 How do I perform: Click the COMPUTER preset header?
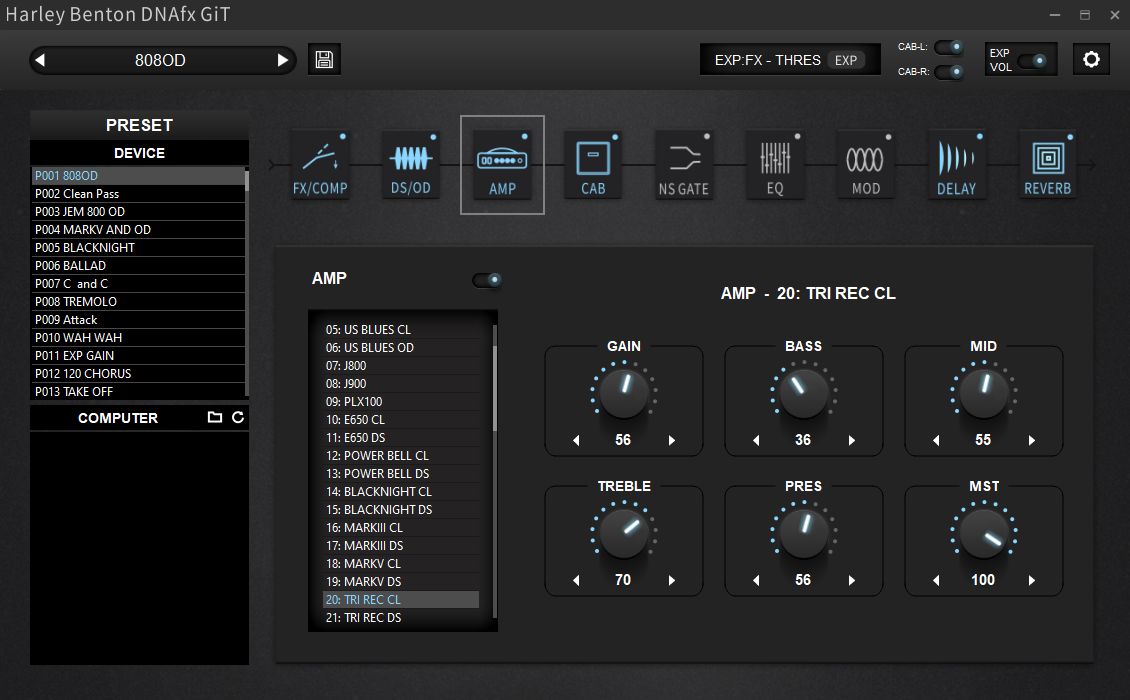tap(117, 418)
